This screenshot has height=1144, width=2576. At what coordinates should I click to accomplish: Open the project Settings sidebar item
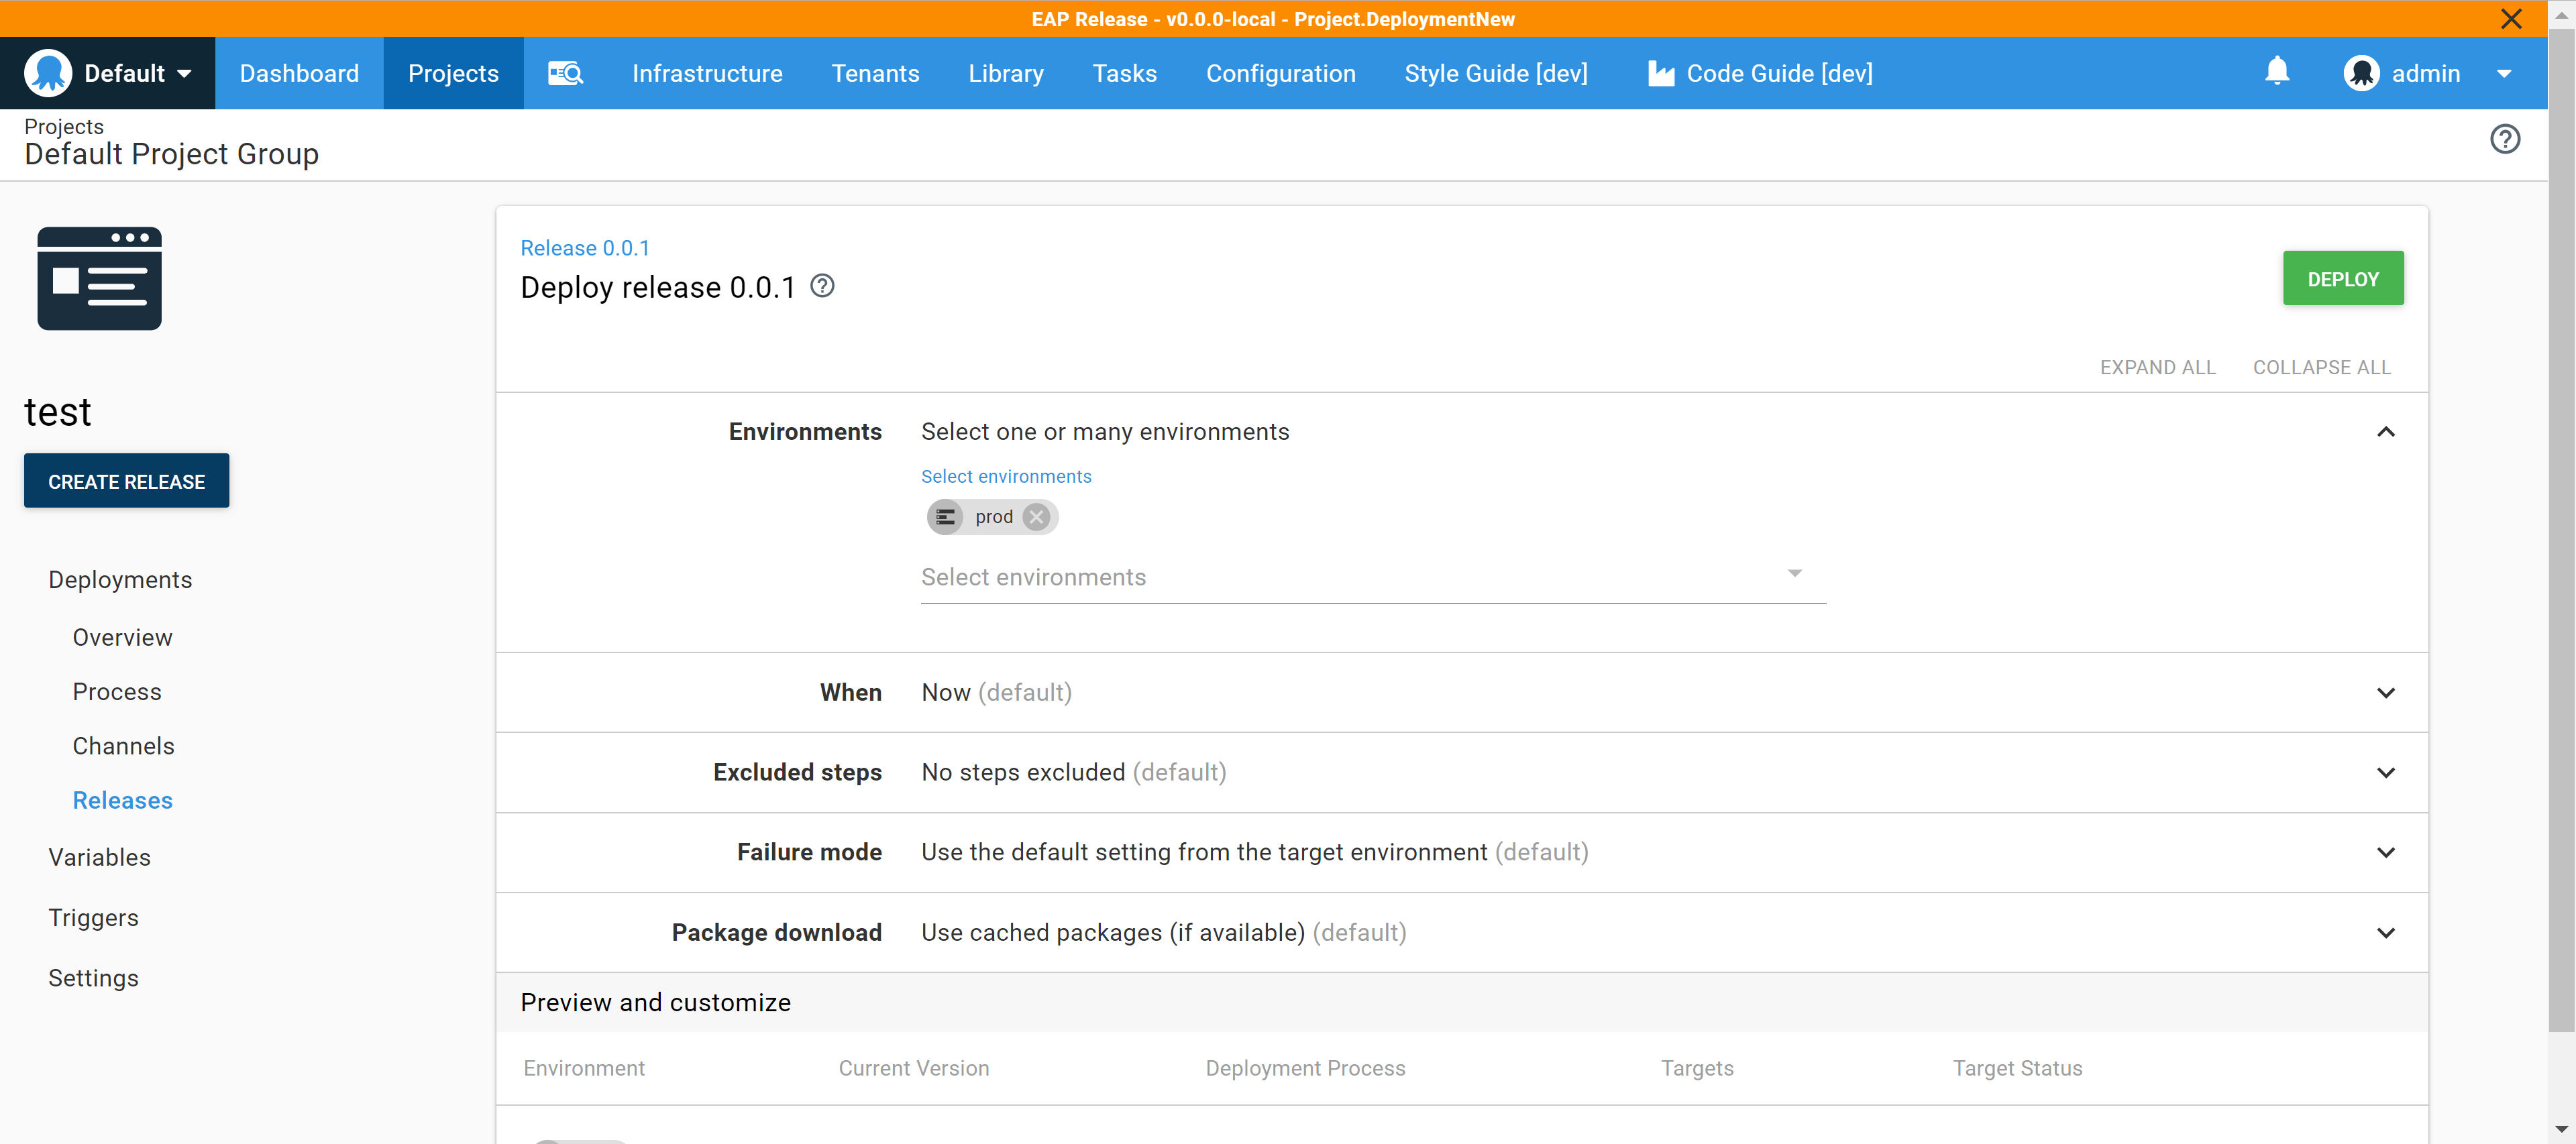click(x=93, y=978)
